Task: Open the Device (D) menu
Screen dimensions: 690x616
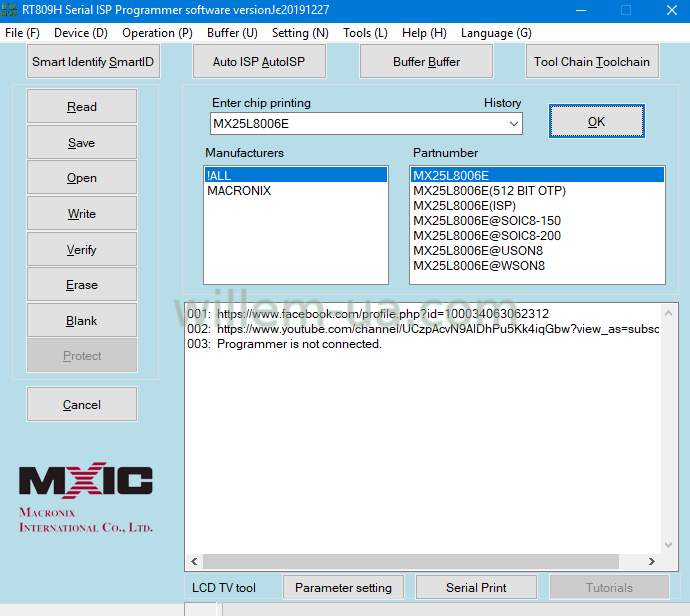Action: tap(81, 33)
